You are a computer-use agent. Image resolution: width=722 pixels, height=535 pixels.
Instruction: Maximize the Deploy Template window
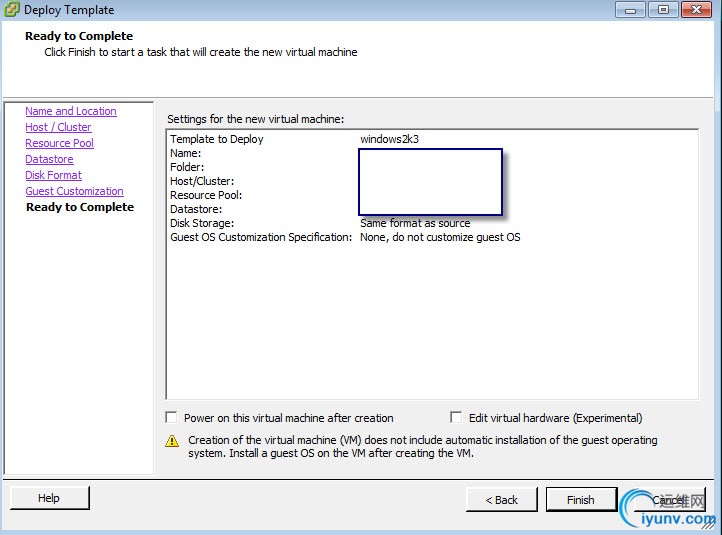pyautogui.click(x=663, y=10)
